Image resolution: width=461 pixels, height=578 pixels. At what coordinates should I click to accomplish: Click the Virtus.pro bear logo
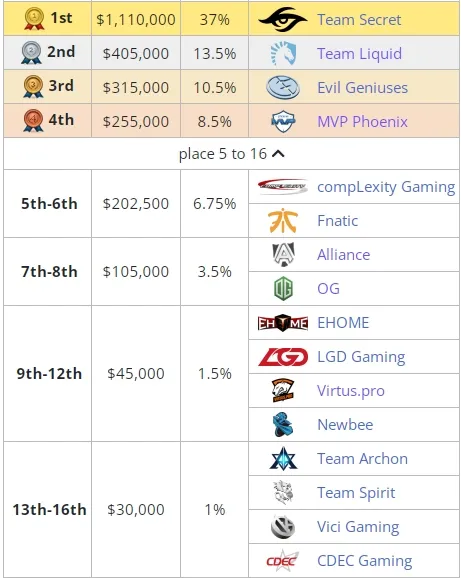coord(283,390)
